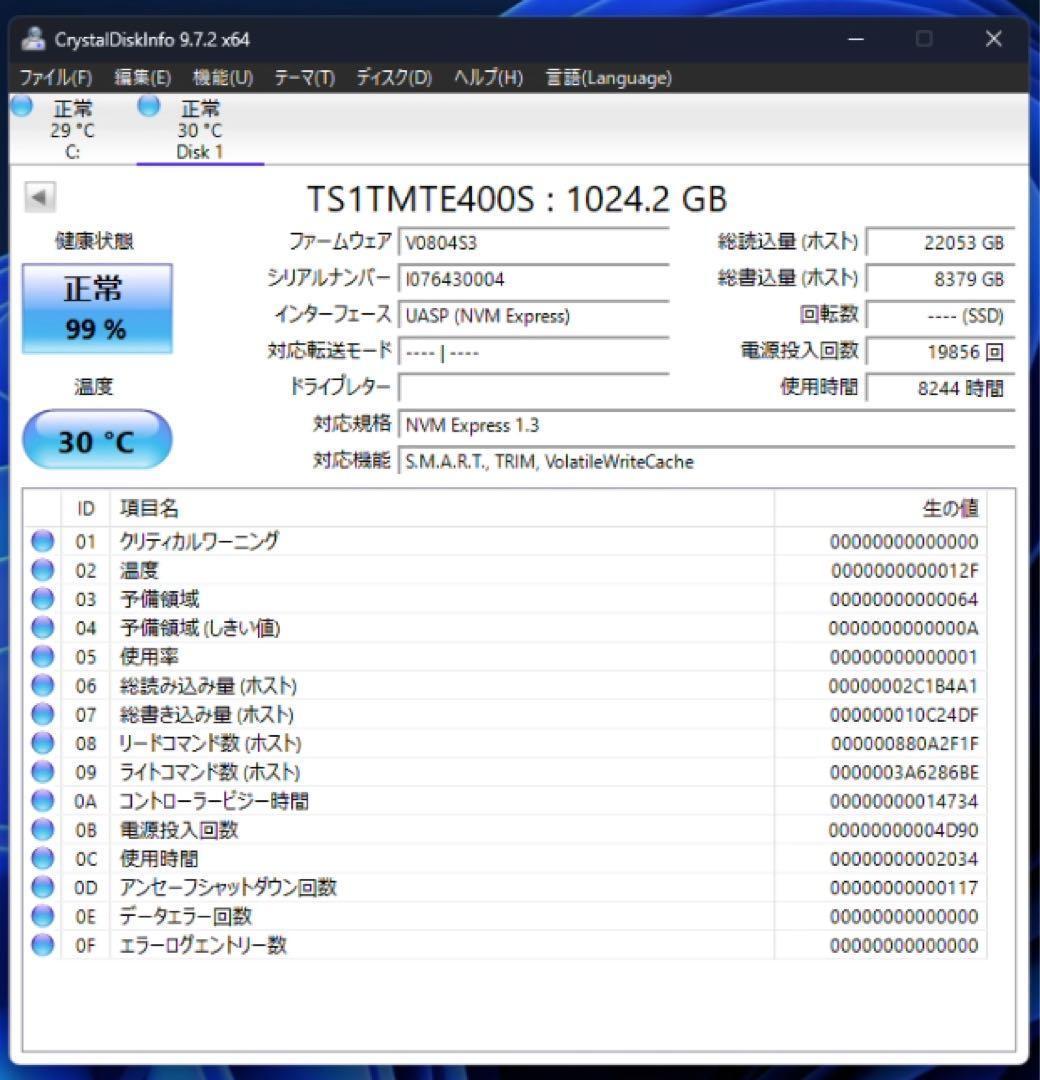Open the テーマ(T) menu
Image resolution: width=1040 pixels, height=1080 pixels.
[x=305, y=77]
